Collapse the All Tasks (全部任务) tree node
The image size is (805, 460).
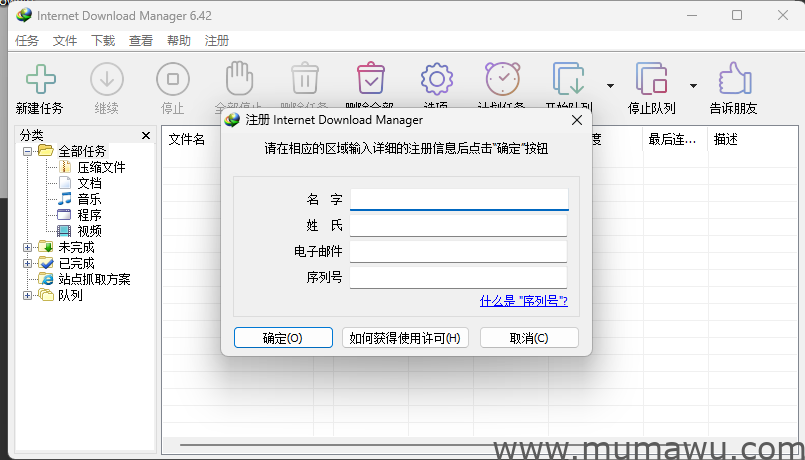(x=28, y=151)
